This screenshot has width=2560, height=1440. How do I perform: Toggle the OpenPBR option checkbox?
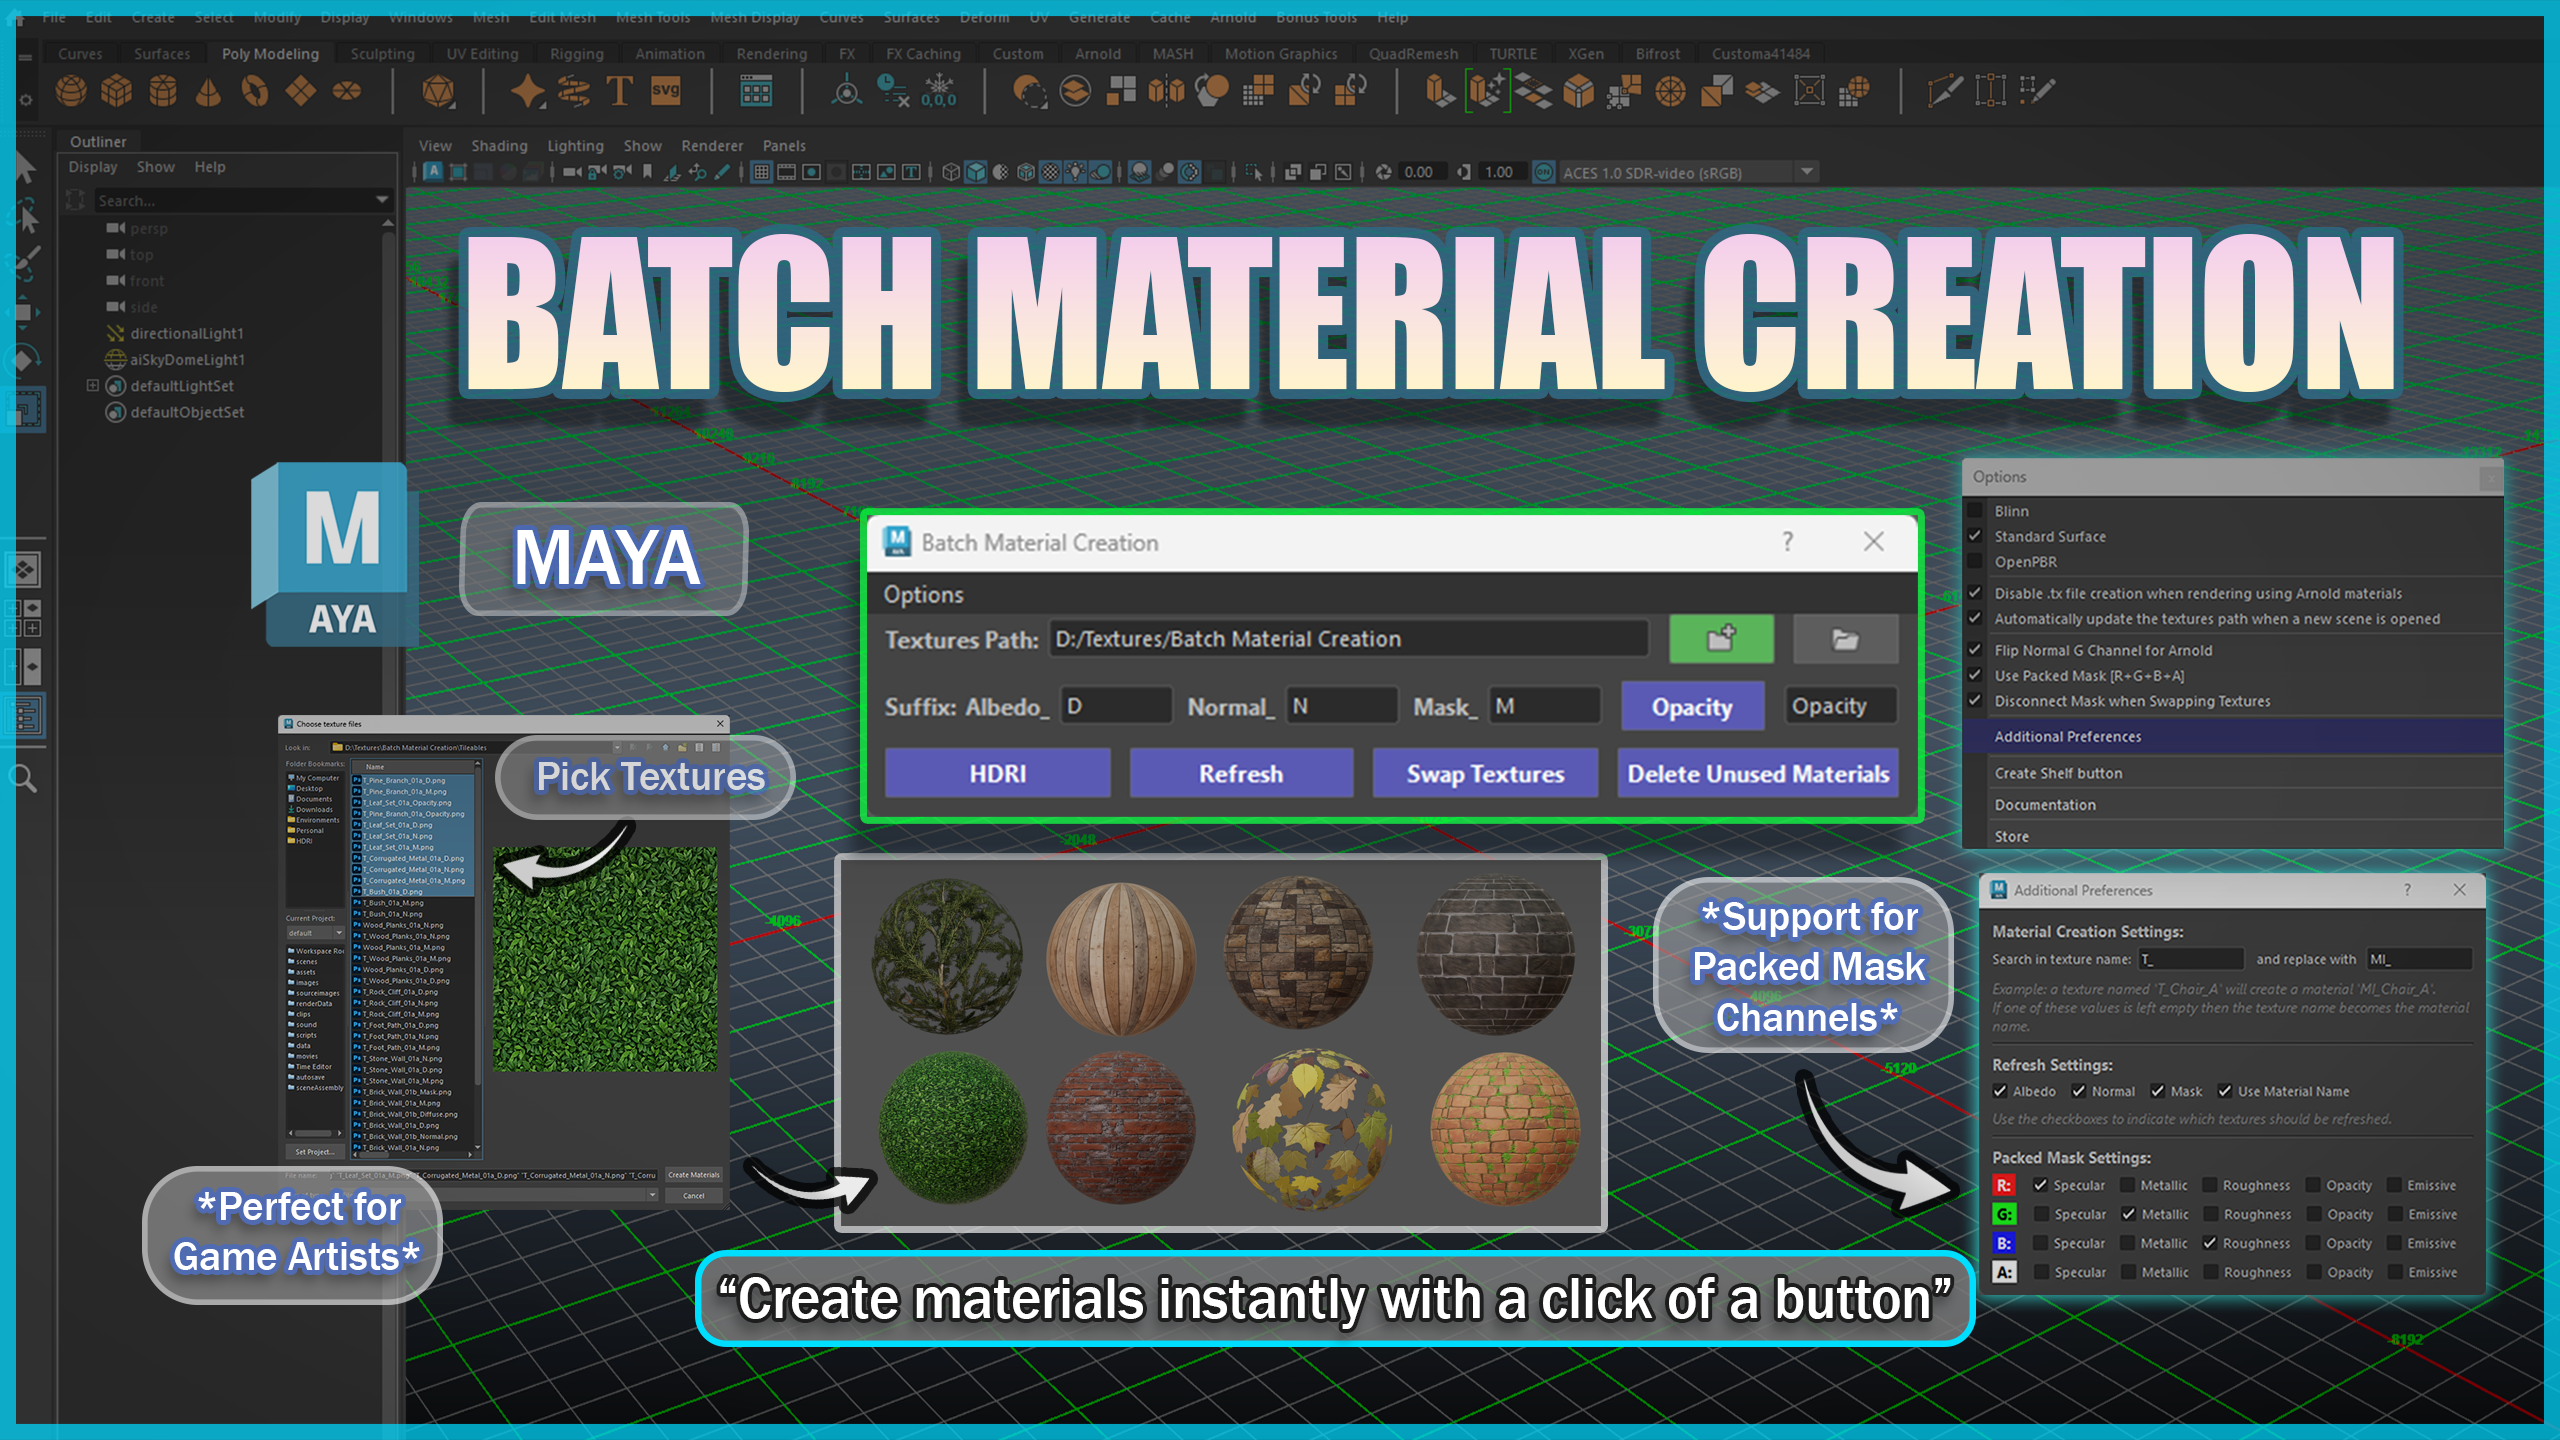point(1975,562)
